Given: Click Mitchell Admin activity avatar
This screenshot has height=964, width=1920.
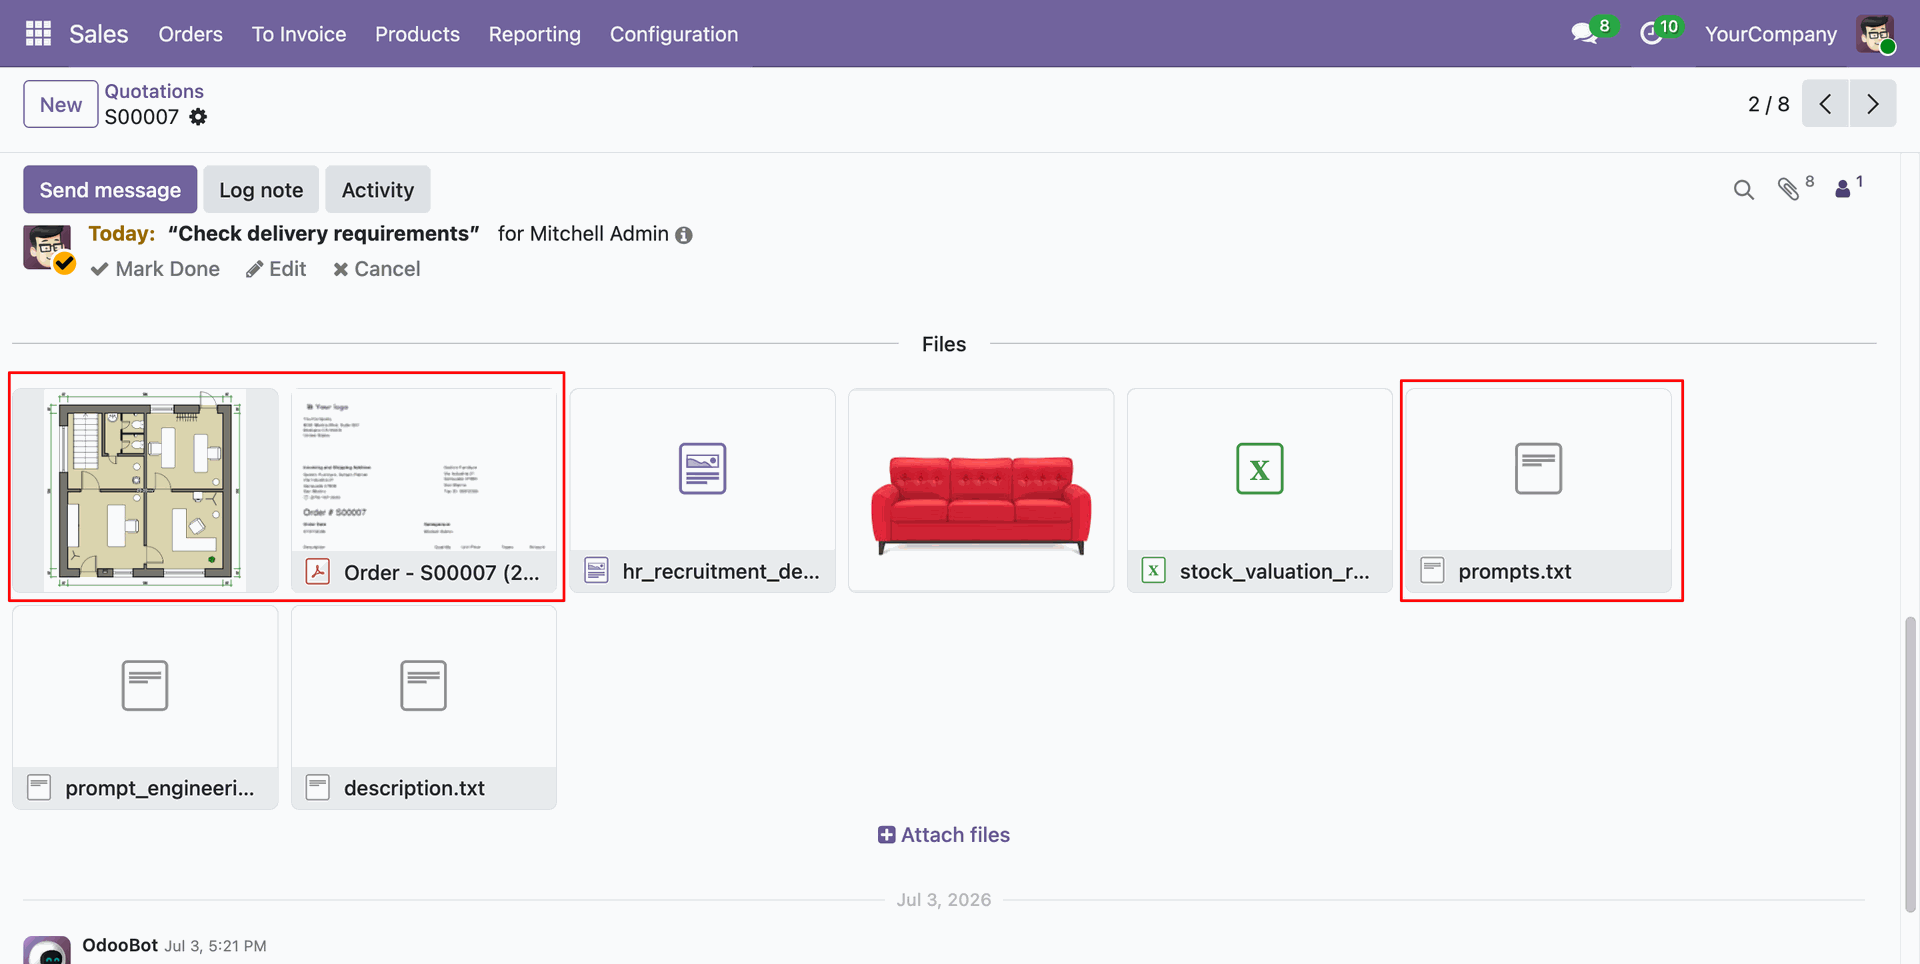Looking at the screenshot, I should tap(47, 248).
